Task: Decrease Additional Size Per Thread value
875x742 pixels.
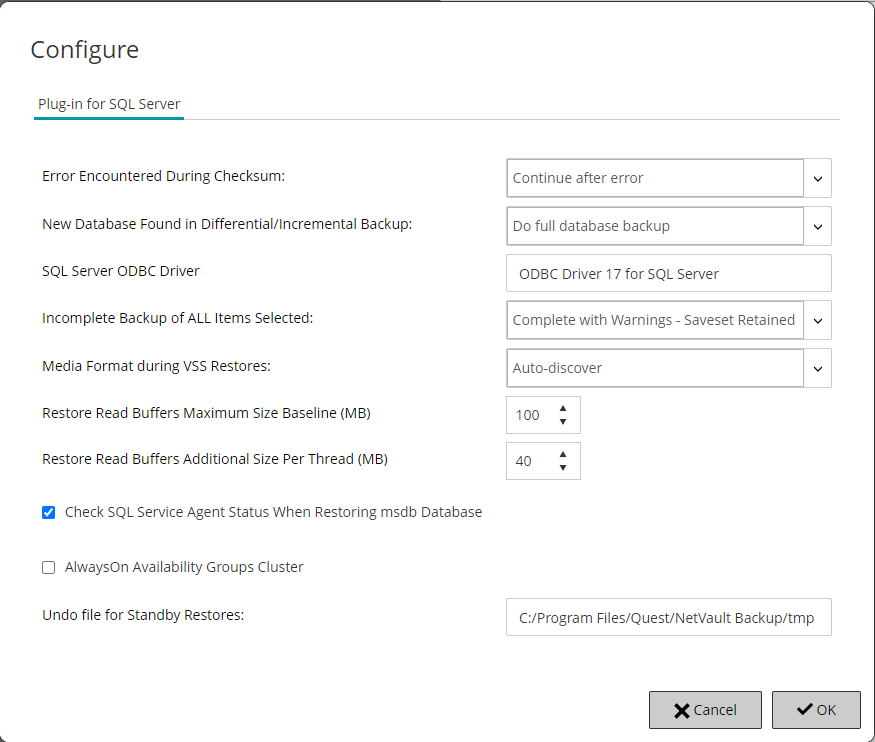Action: tap(563, 468)
